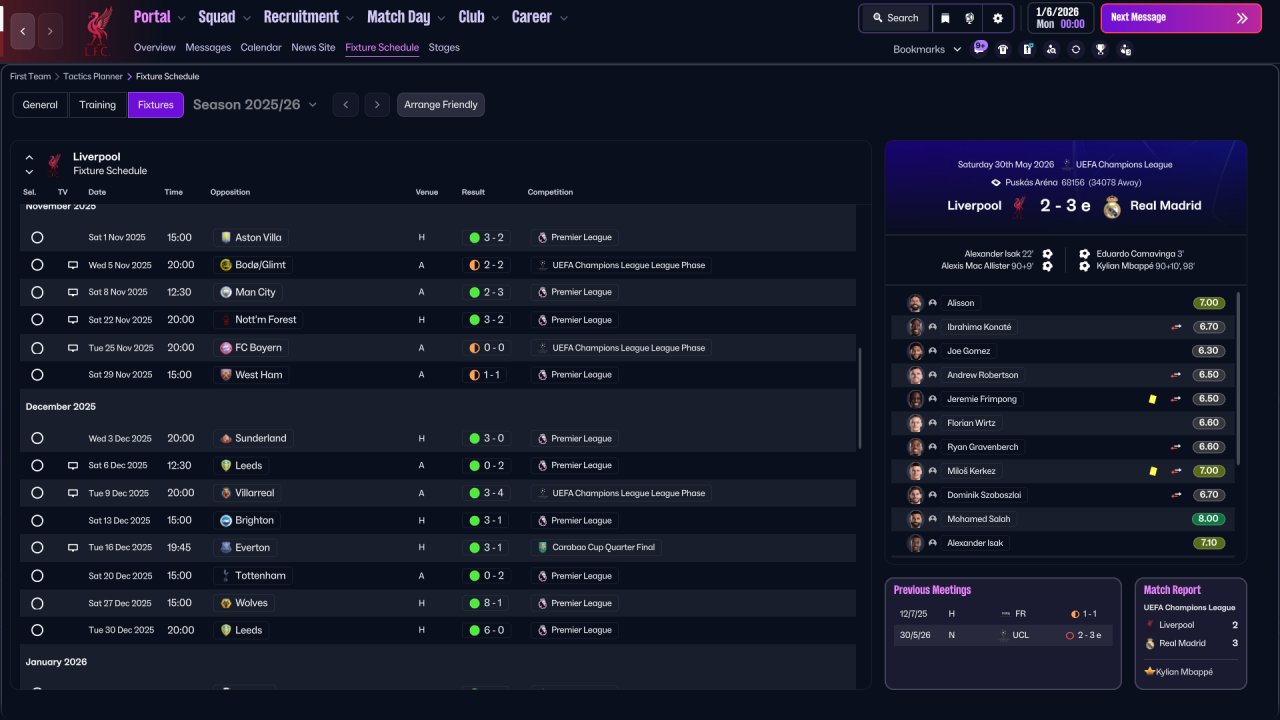Image resolution: width=1280 pixels, height=720 pixels.
Task: Open the shirt bookmark icon
Action: pyautogui.click(x=1003, y=49)
